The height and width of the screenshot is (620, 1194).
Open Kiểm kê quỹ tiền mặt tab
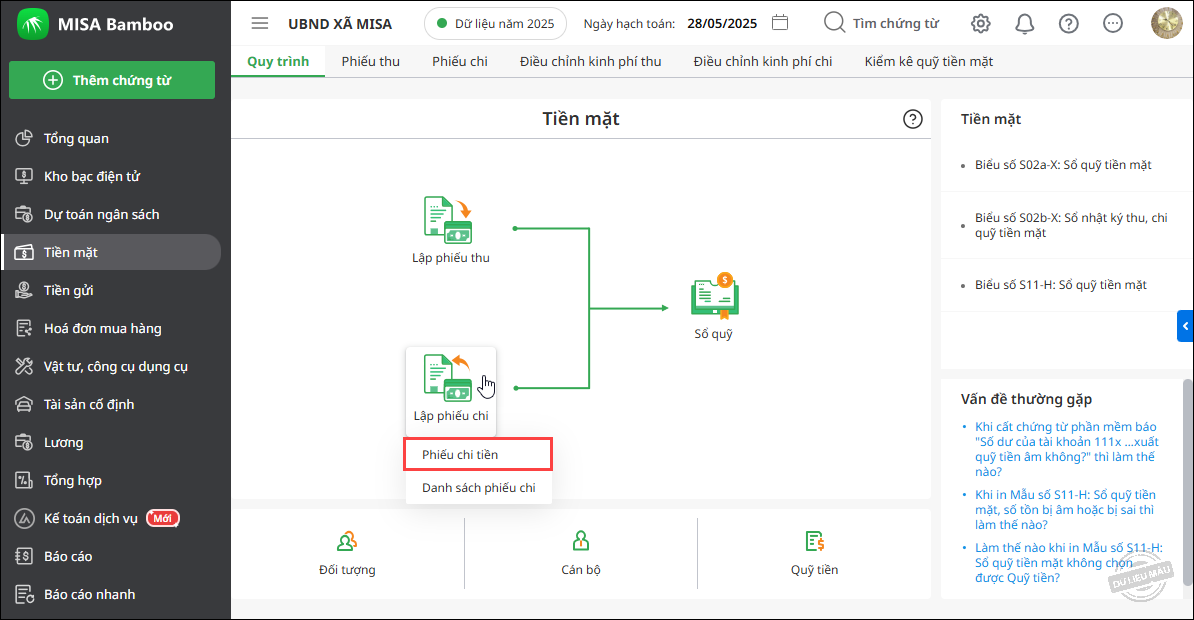coord(929,62)
